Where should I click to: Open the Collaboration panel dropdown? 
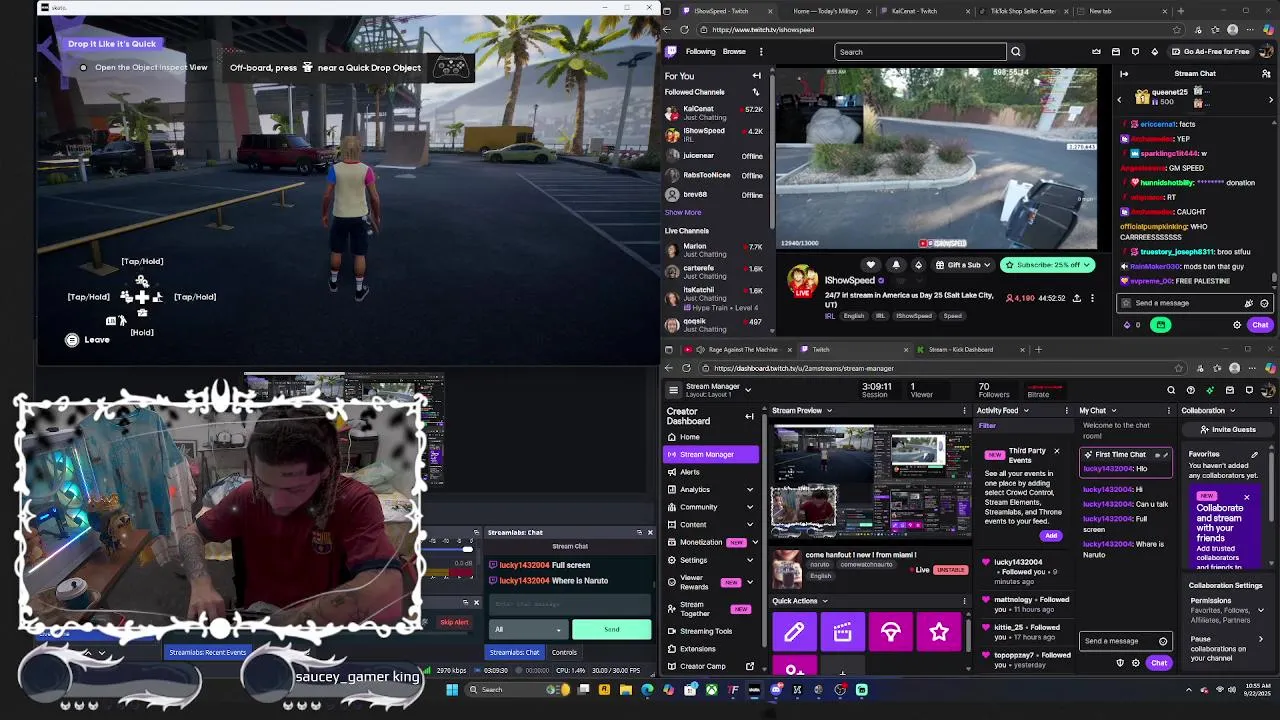1232,411
